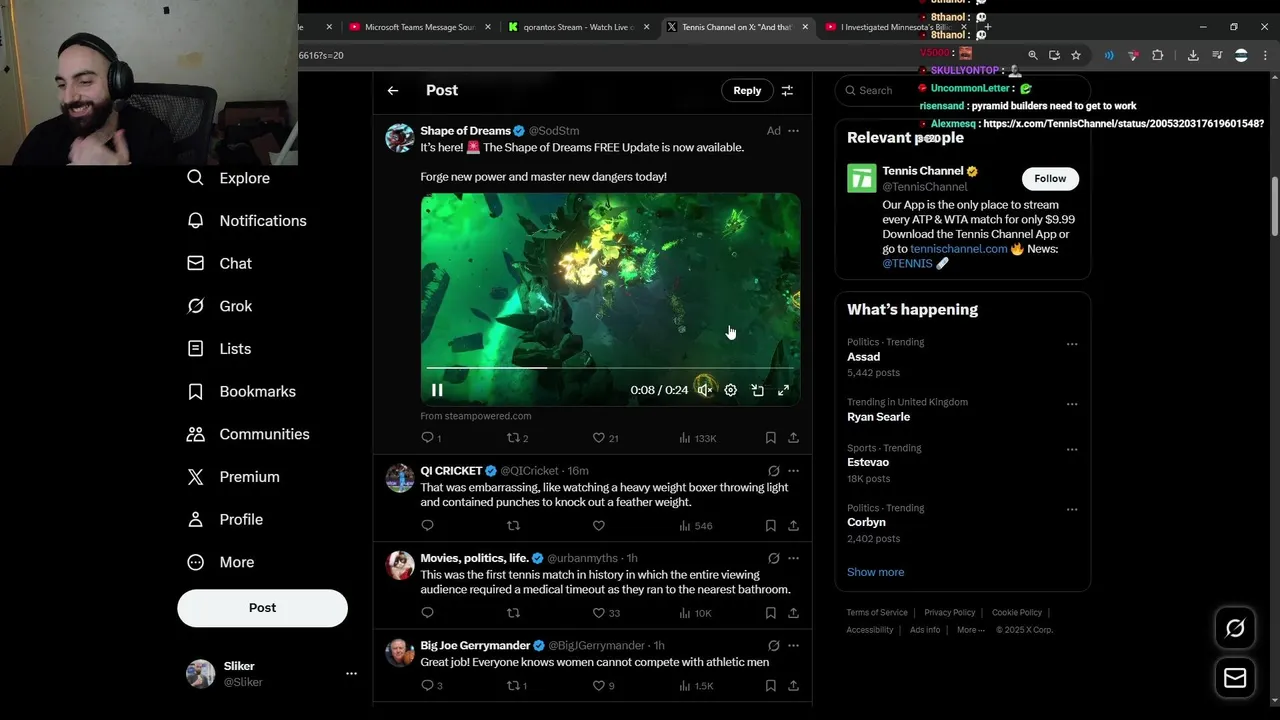Like the Big Joe Gerrymander reply
The height and width of the screenshot is (720, 1280).
point(604,686)
